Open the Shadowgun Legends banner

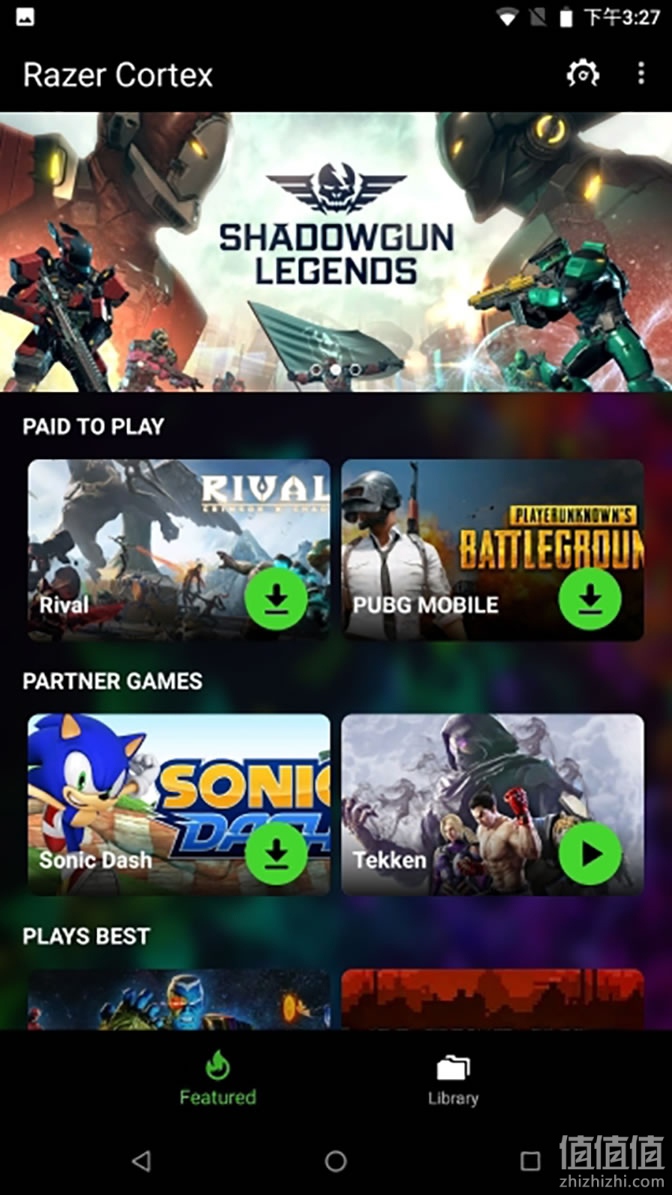pyautogui.click(x=336, y=251)
